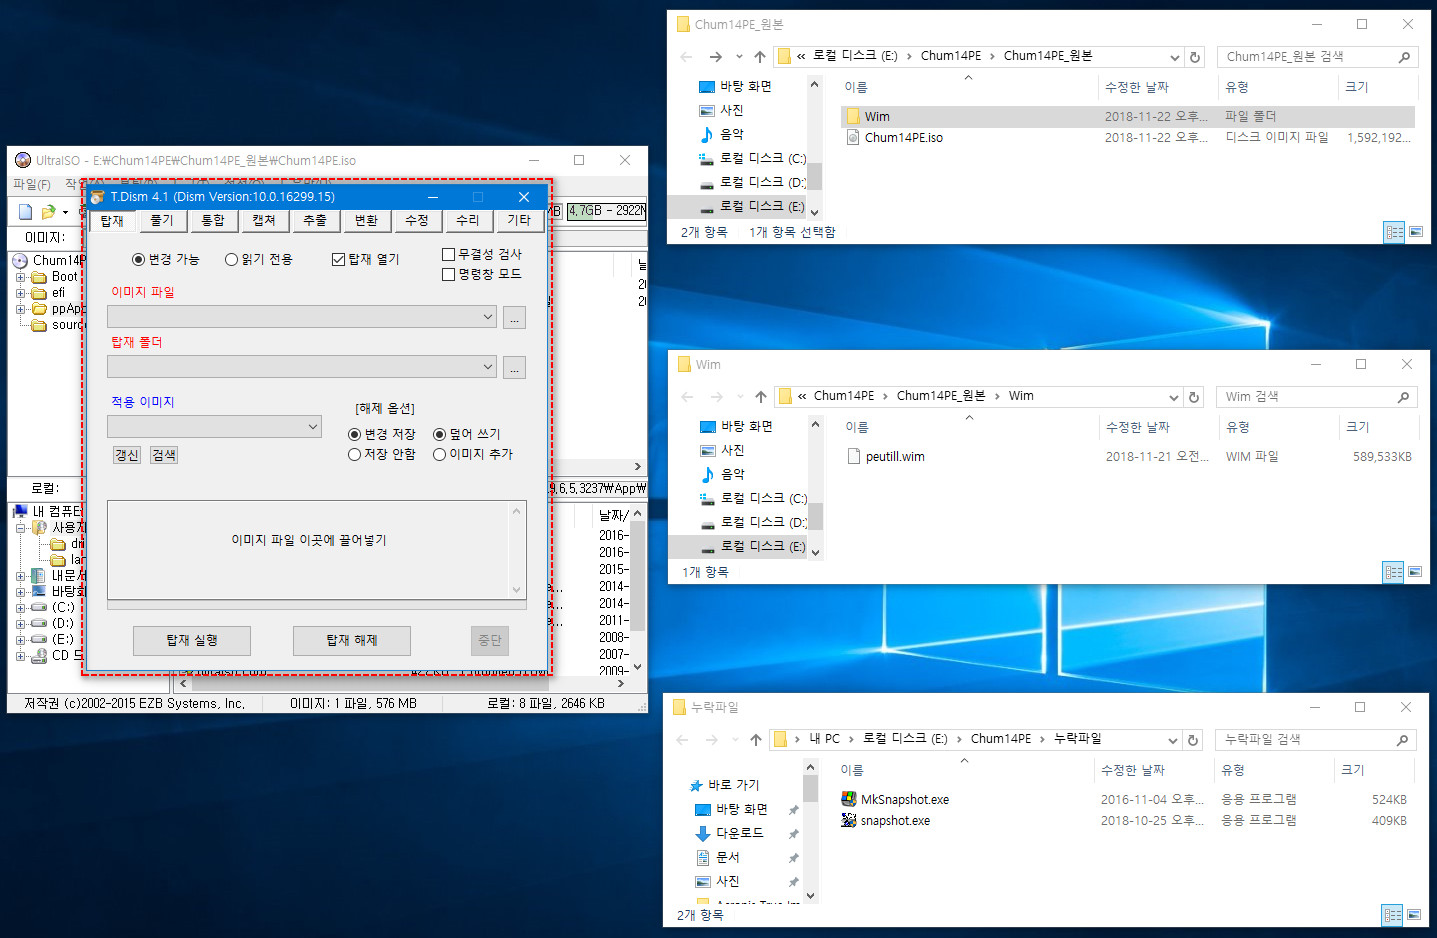Open address history dropdown in 누락파일 window
The height and width of the screenshot is (938, 1437).
pyautogui.click(x=1172, y=740)
